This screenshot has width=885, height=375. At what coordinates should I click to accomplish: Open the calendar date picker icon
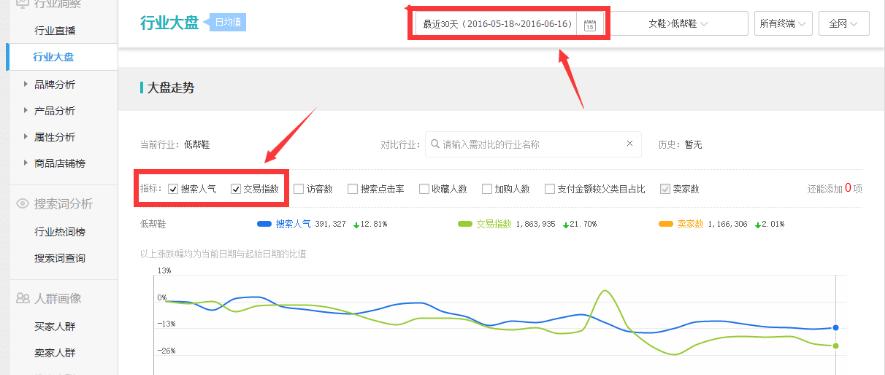tap(590, 25)
